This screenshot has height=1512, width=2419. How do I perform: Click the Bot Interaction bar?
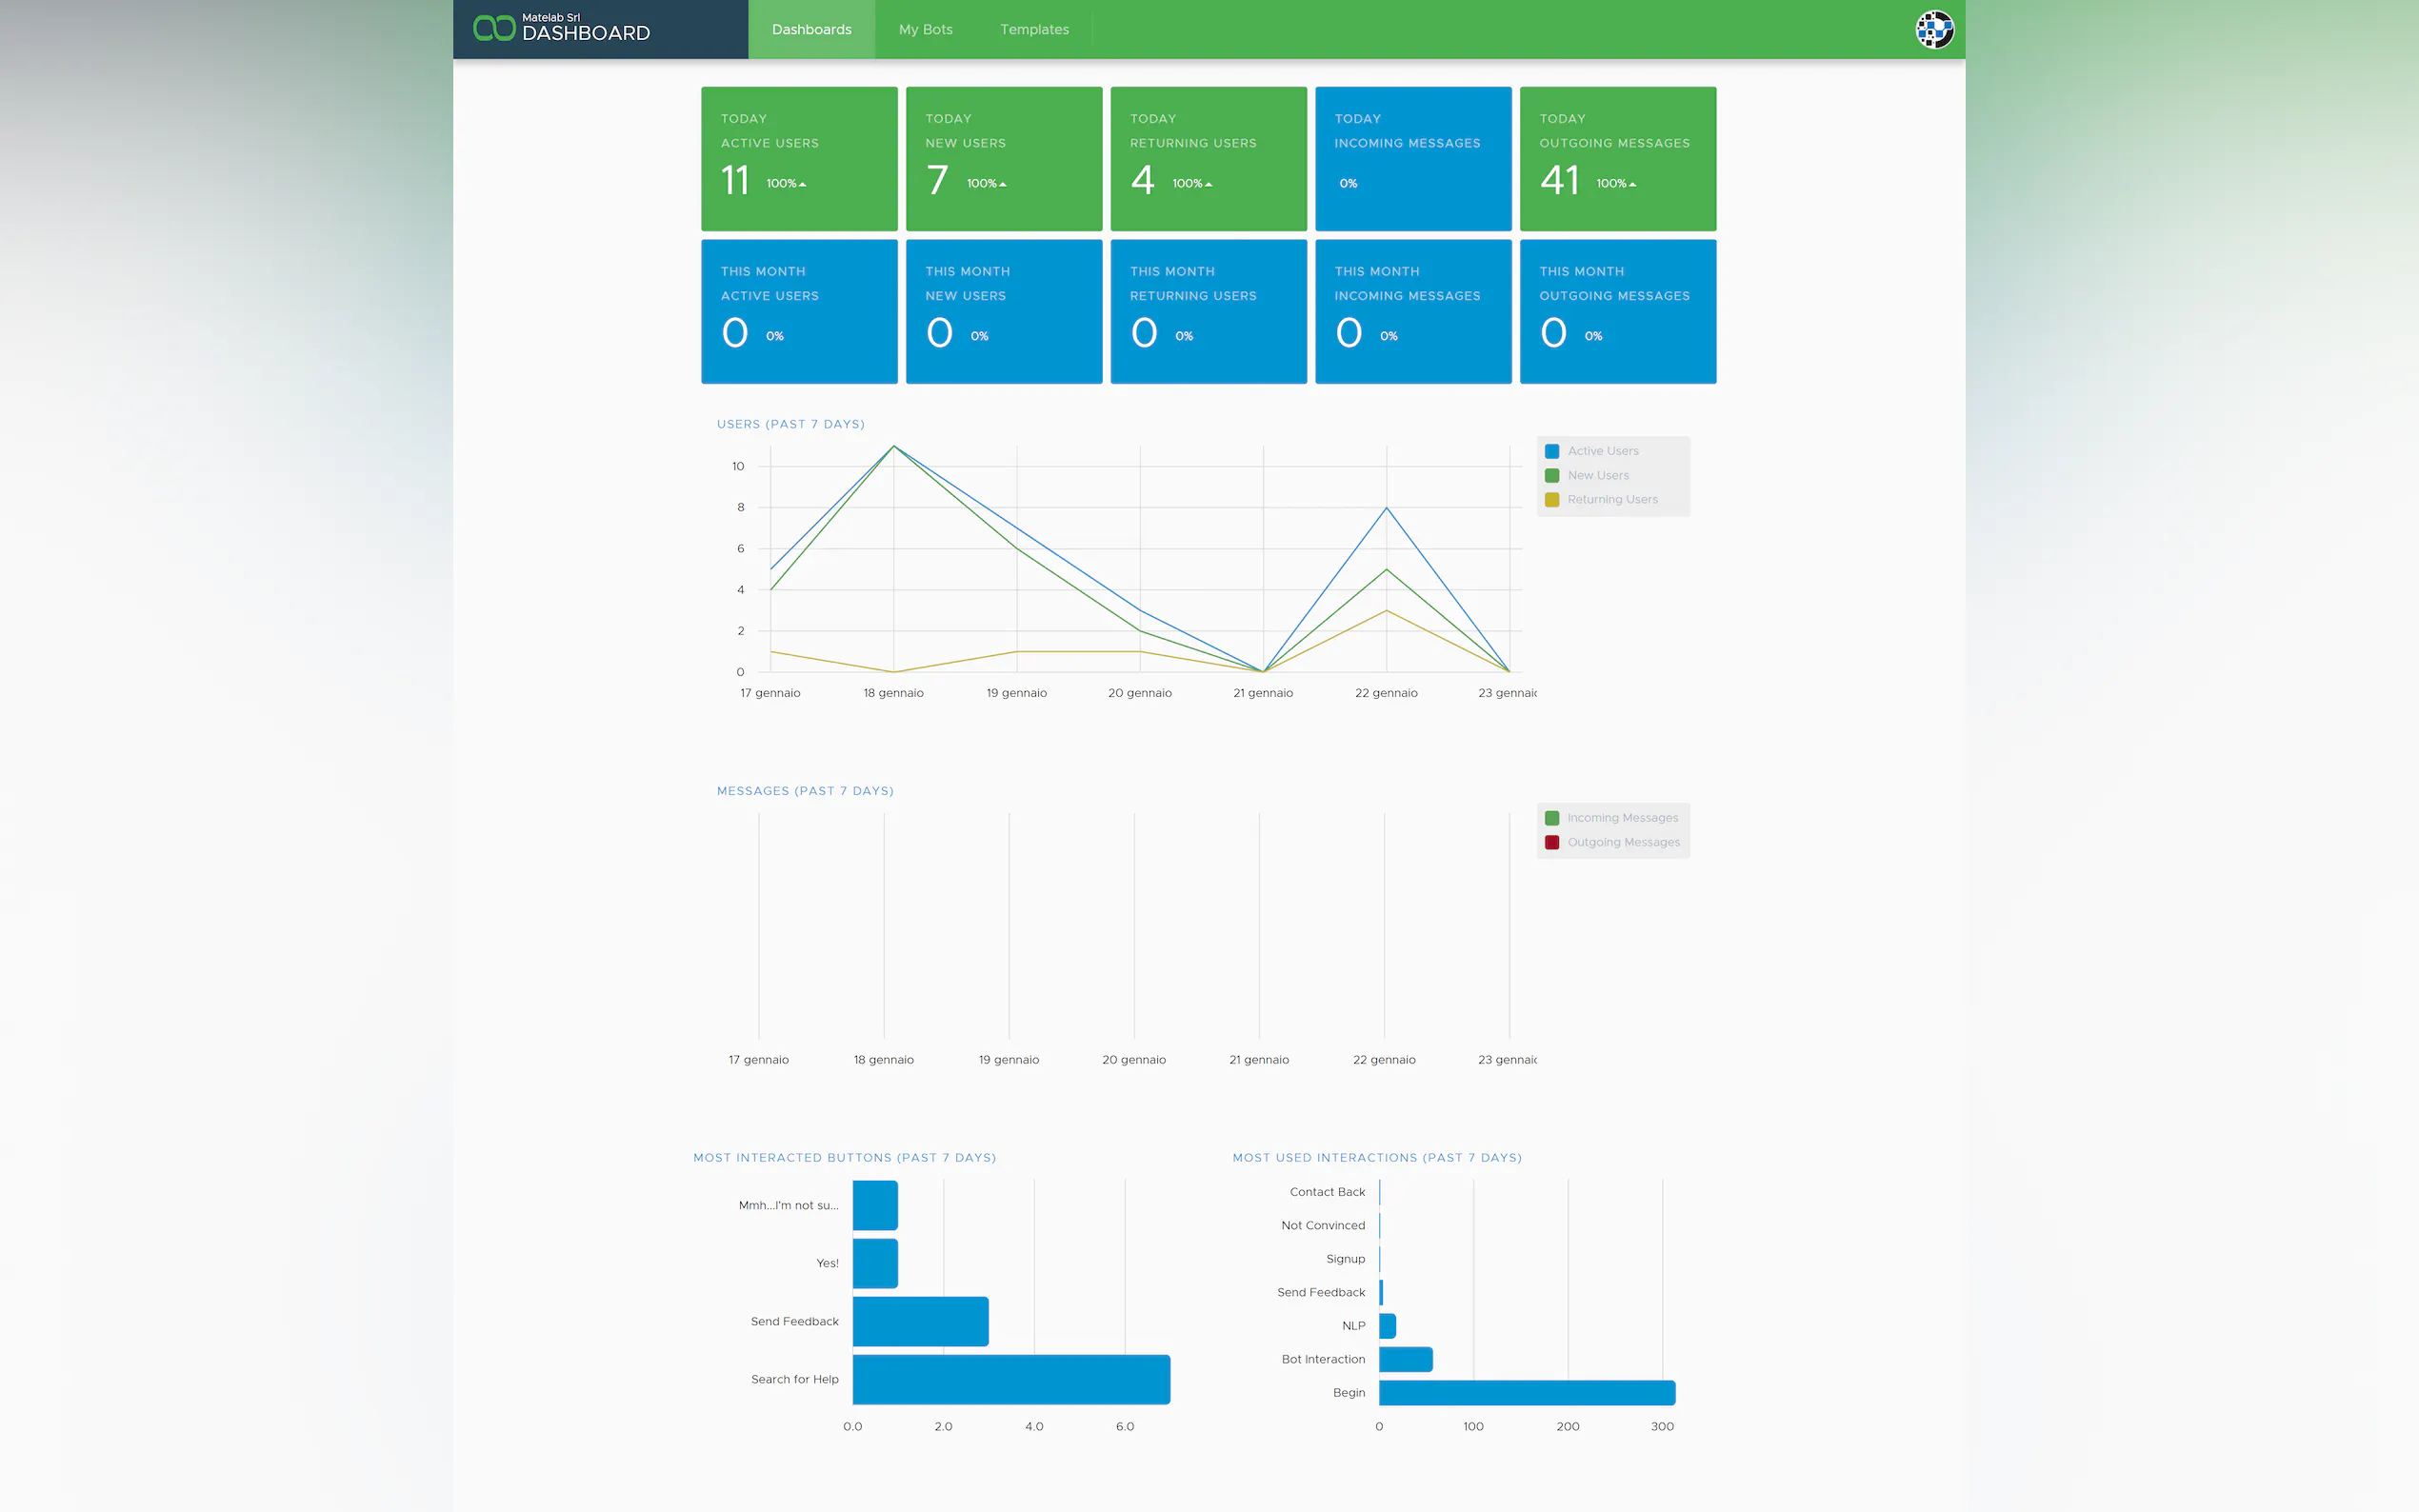click(1405, 1359)
